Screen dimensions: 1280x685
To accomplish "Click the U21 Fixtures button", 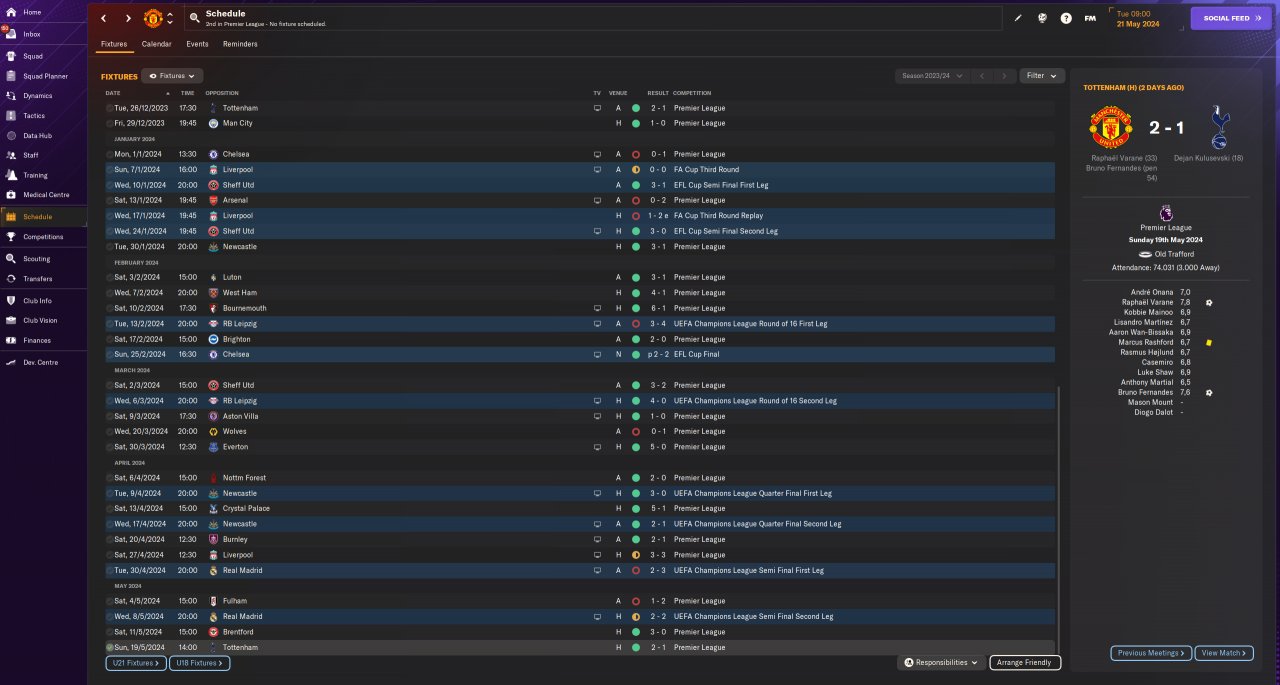I will click(136, 663).
